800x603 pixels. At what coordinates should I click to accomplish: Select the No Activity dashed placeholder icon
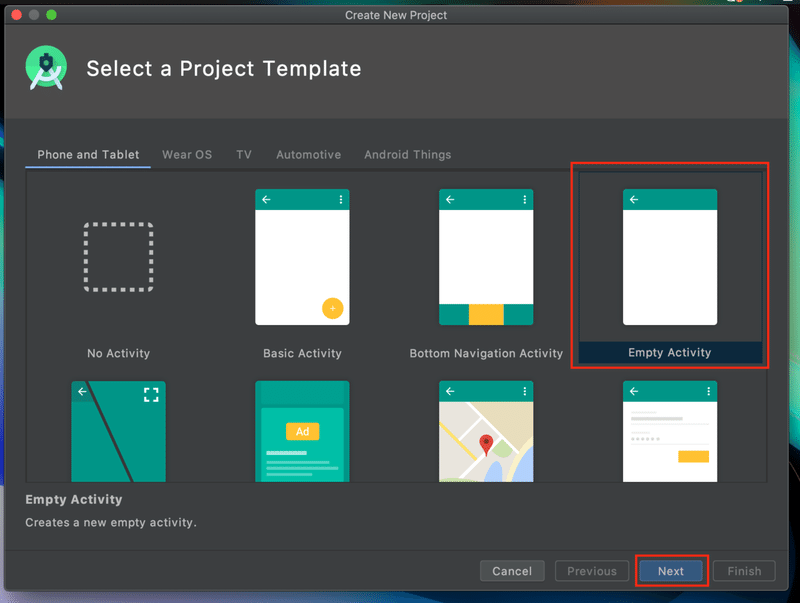[118, 257]
